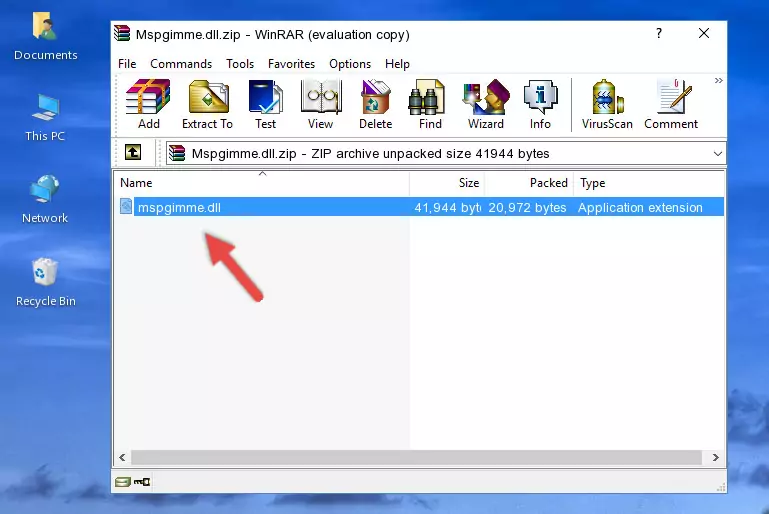Sort by Packed column header

click(x=529, y=183)
